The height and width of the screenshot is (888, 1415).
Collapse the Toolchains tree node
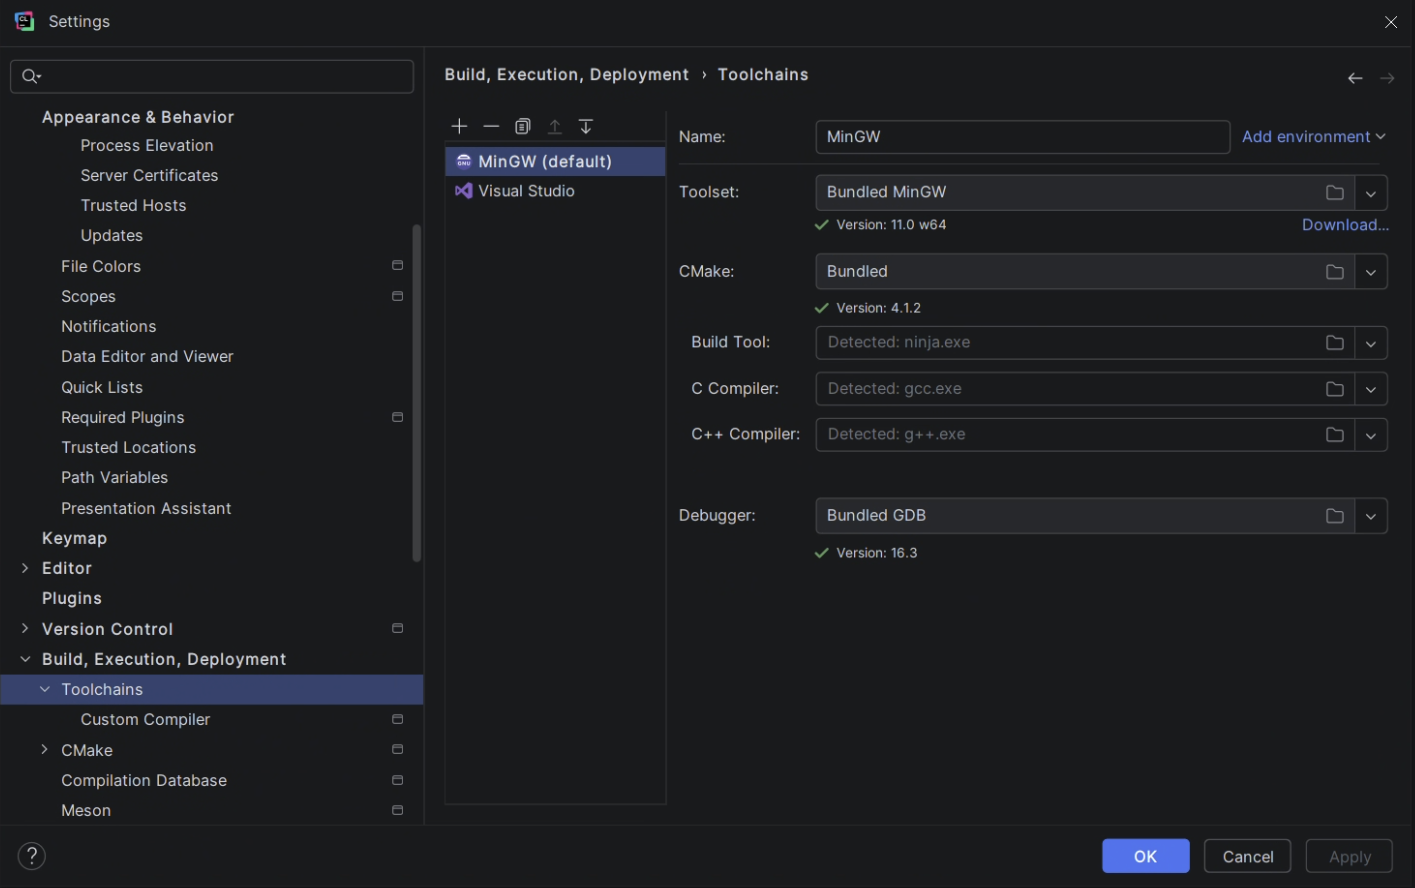tap(45, 689)
